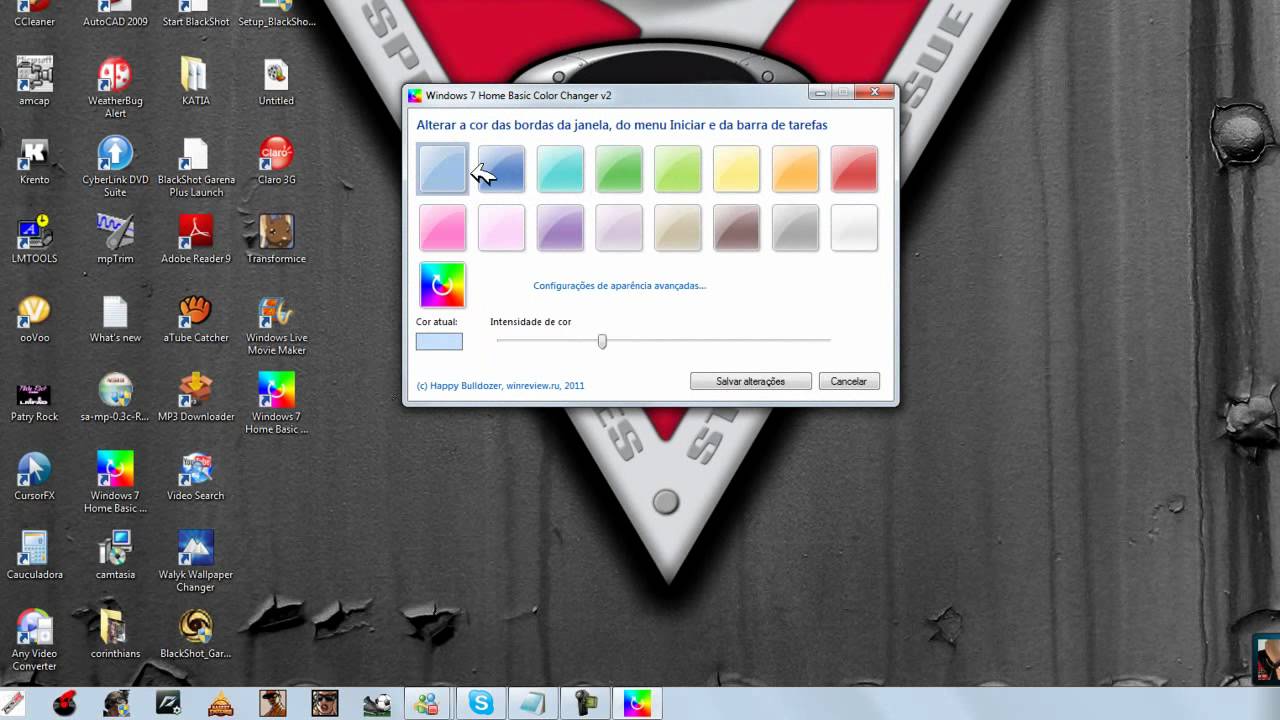Viewport: 1280px width, 720px height.
Task: Open CCleaner desktop shortcut
Action: tap(34, 14)
